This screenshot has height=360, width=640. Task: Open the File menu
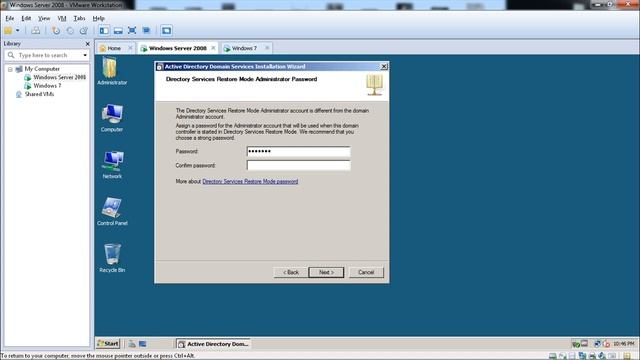coord(10,18)
